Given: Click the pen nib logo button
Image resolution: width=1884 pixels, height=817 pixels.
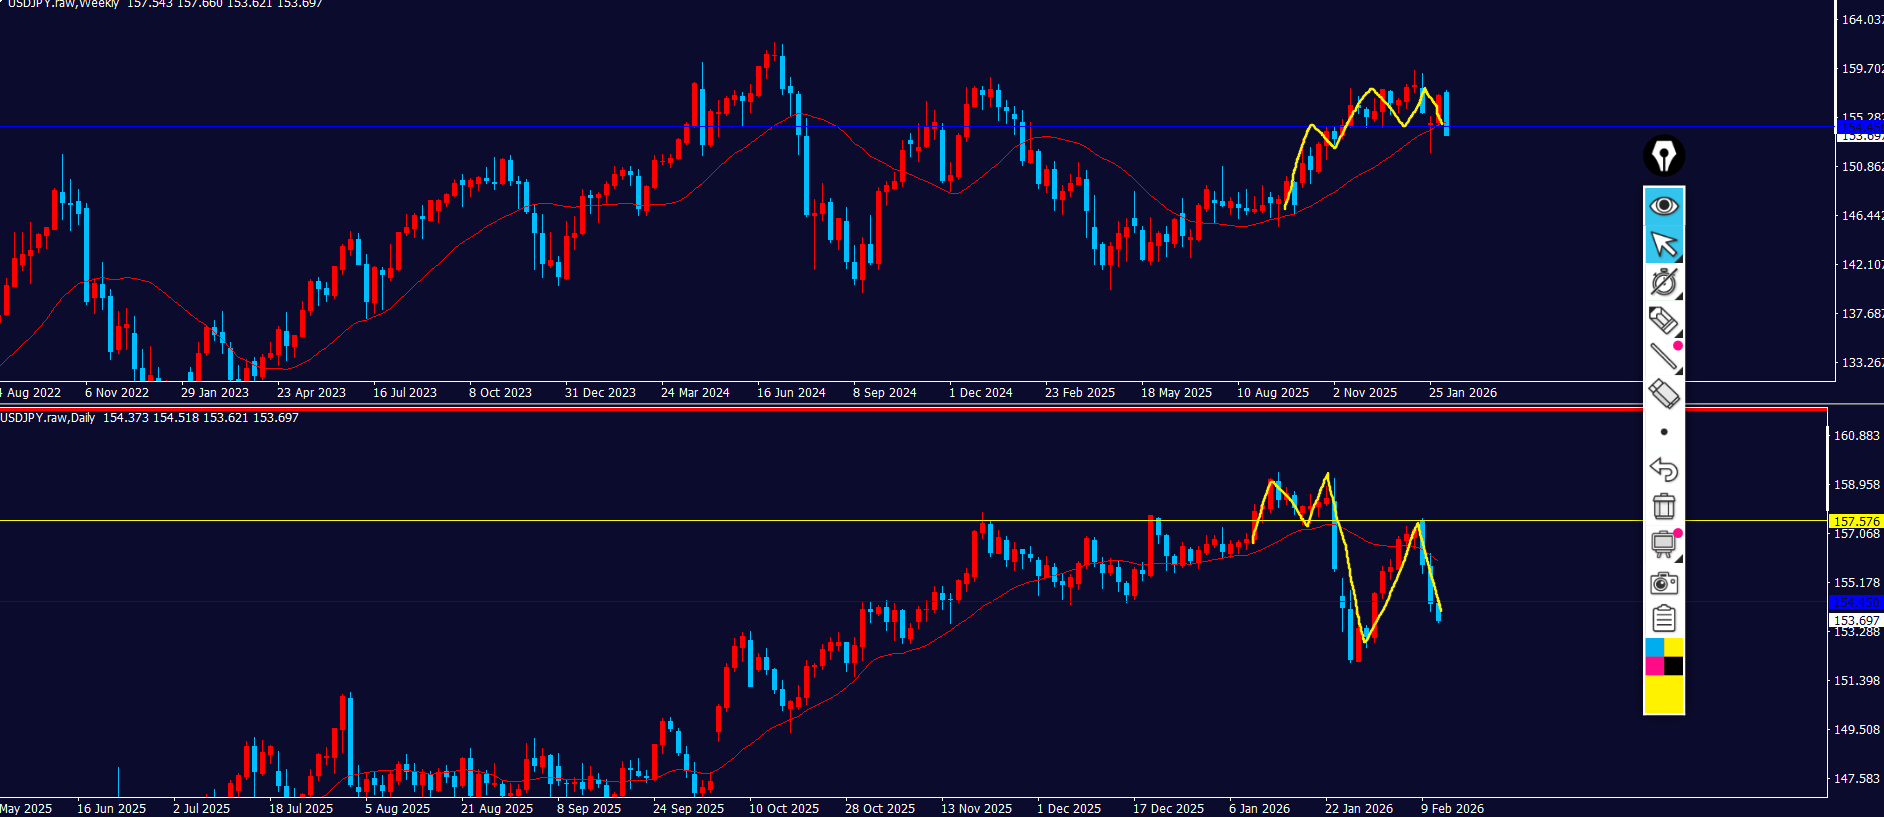Looking at the screenshot, I should [1664, 156].
